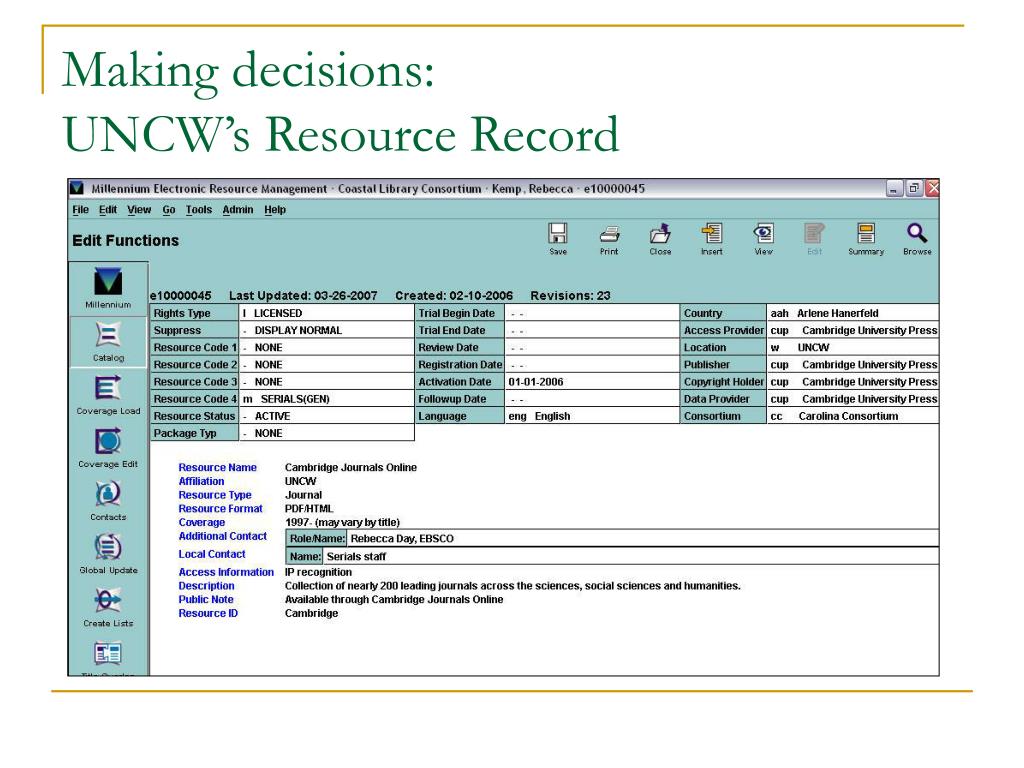Click the Save toolbar icon
Viewport: 1024px width, 768px height.
558,238
